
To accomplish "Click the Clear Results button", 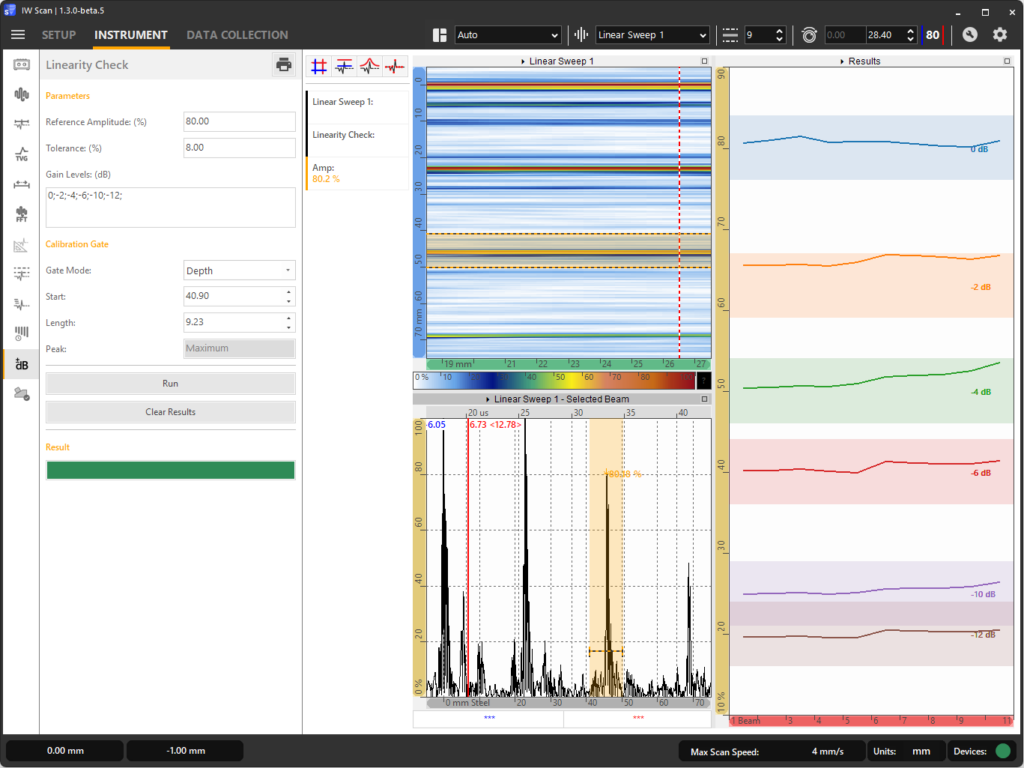I will (x=170, y=412).
